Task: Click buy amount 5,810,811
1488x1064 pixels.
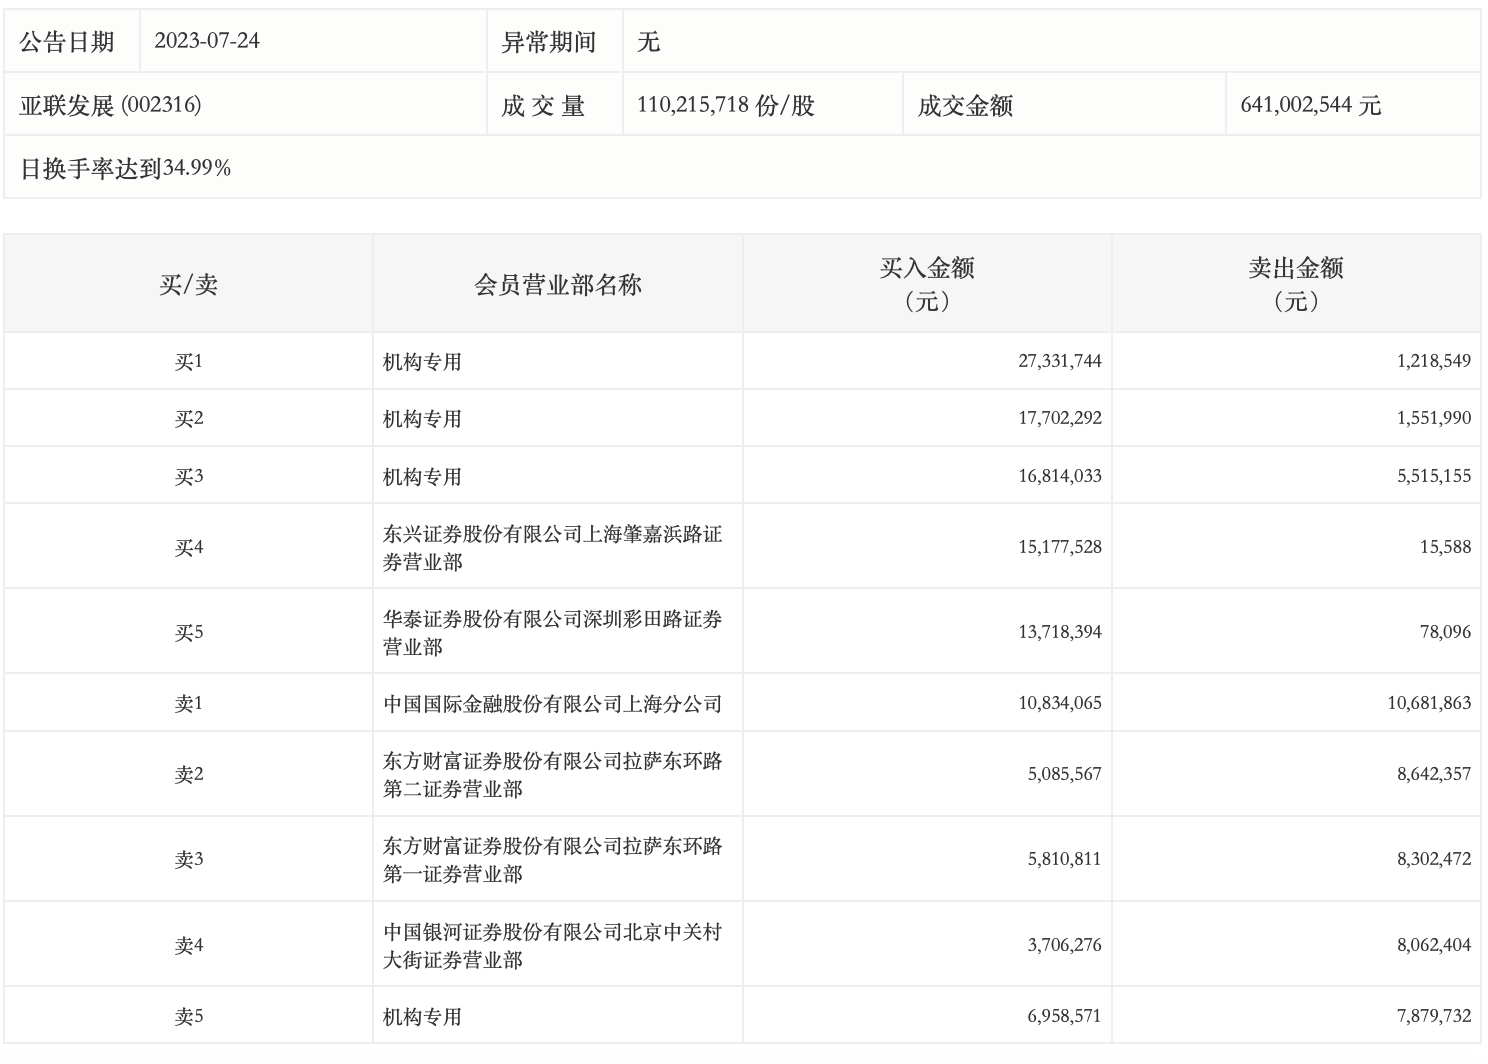Action: (1064, 859)
